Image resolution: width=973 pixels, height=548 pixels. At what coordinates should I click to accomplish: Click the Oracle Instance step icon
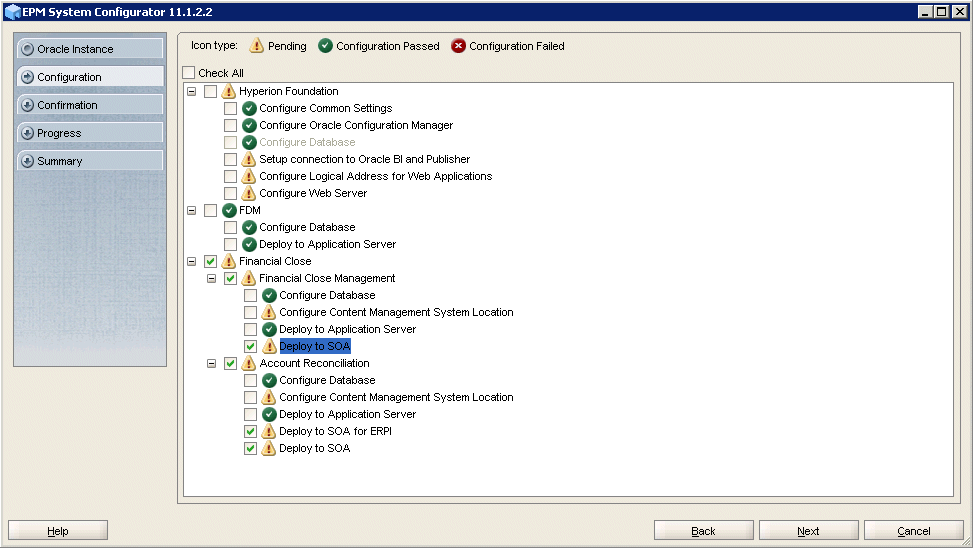point(27,49)
